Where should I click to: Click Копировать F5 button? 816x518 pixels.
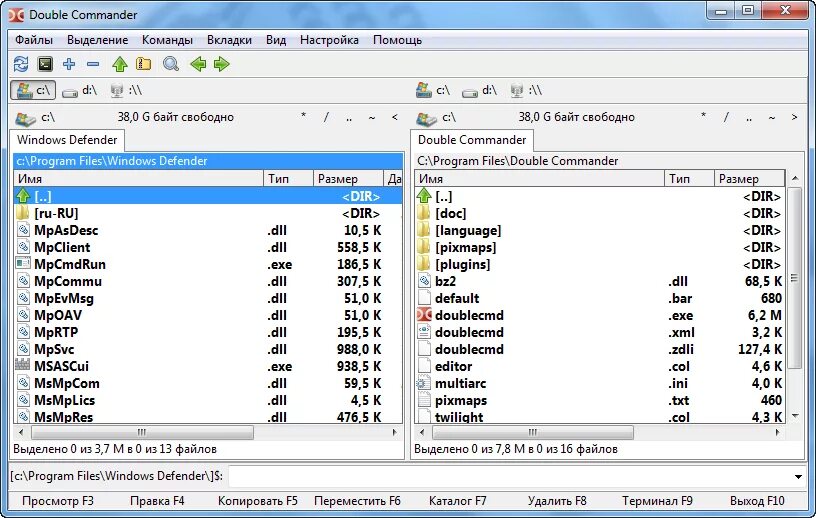click(x=258, y=501)
